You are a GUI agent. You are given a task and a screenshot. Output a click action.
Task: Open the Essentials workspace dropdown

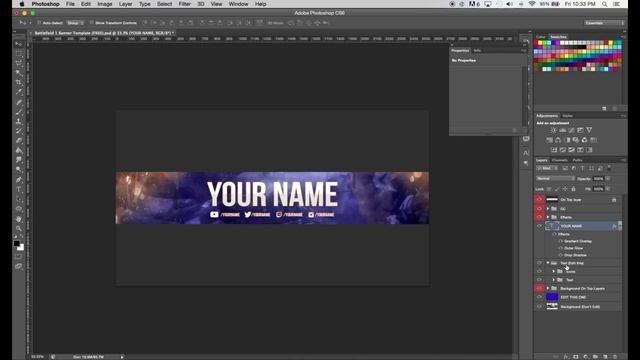[604, 23]
